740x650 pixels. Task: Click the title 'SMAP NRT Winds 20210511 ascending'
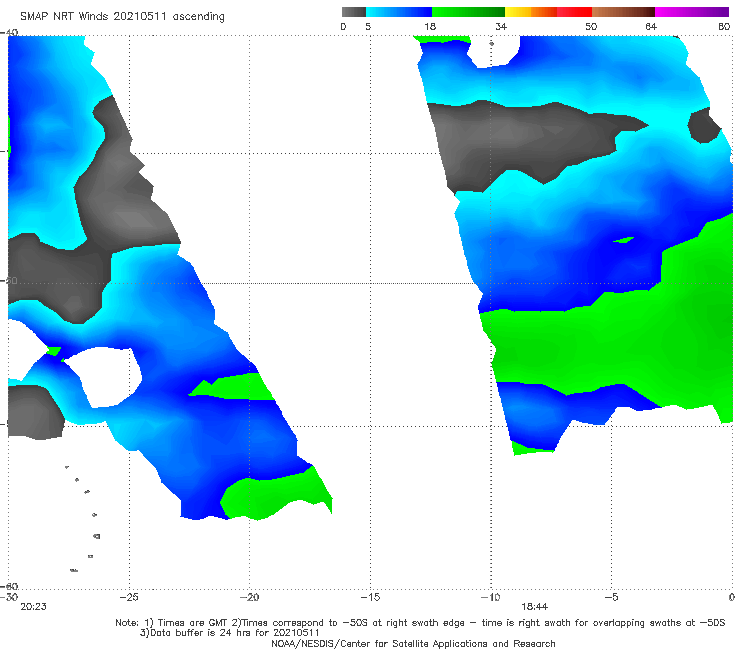pyautogui.click(x=122, y=17)
